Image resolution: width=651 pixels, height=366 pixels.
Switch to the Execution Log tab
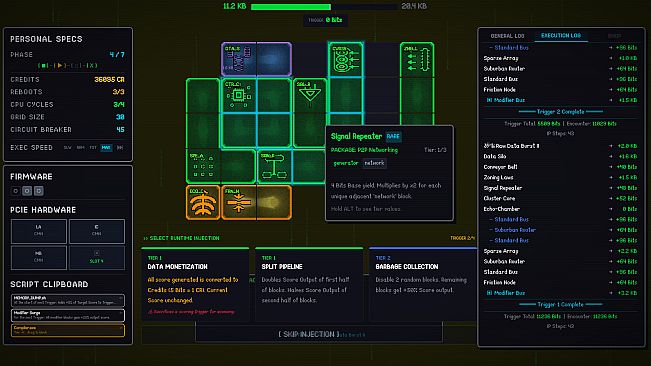pyautogui.click(x=561, y=36)
